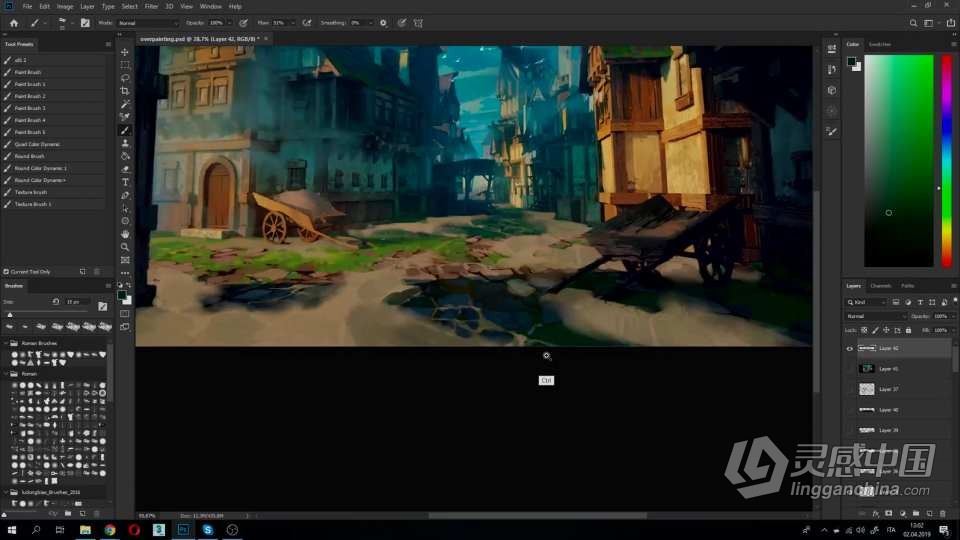The image size is (960, 540).
Task: Toggle lock transparent pixels
Action: (x=864, y=330)
